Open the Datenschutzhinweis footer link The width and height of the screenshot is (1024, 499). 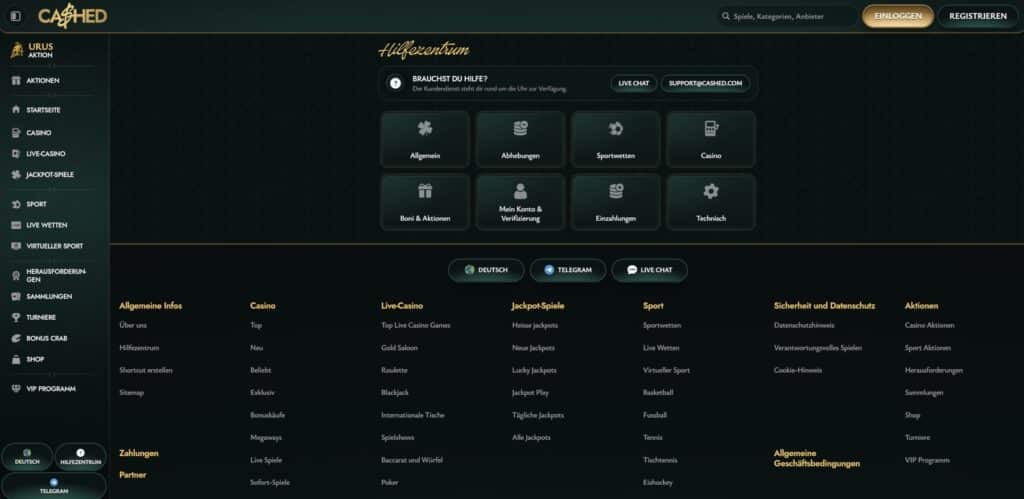click(x=804, y=325)
